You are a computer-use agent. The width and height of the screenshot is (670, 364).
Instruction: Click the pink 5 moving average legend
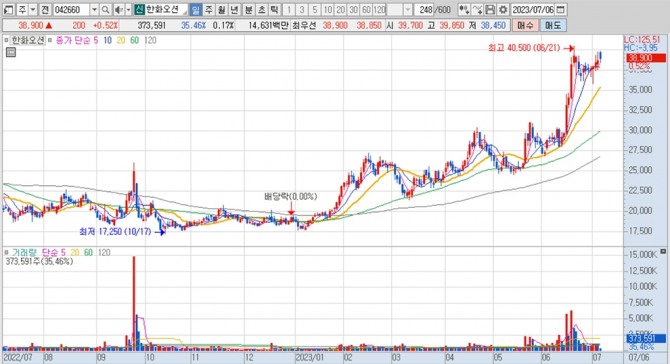tap(96, 40)
